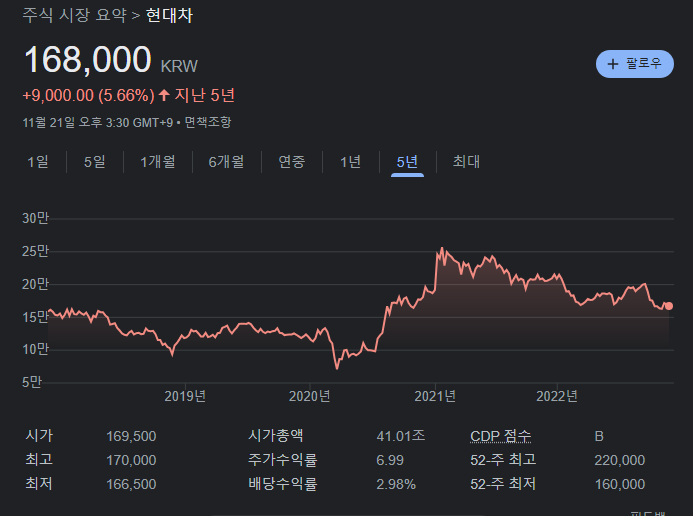The height and width of the screenshot is (516, 693).
Task: Switch to the 1개월 chart tab
Action: click(x=158, y=162)
